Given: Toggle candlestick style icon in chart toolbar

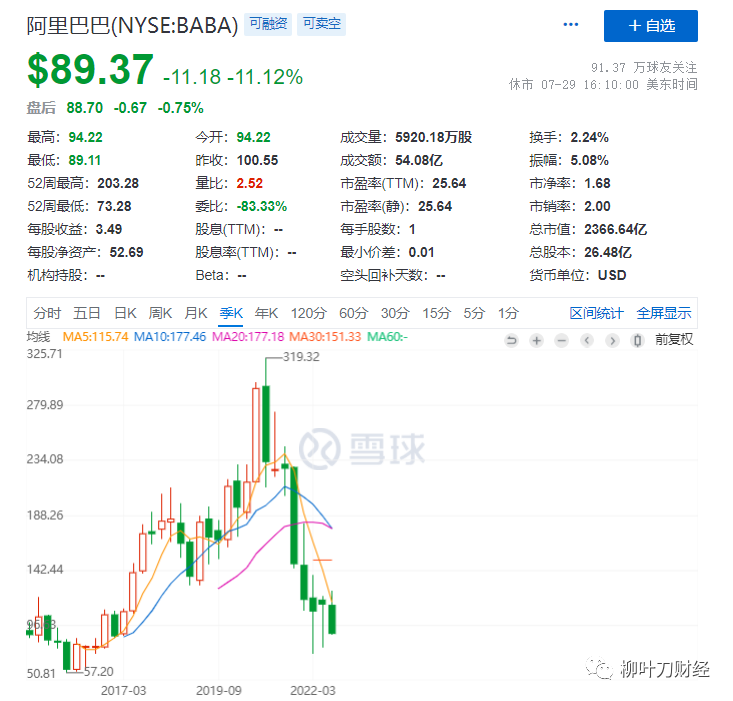Looking at the screenshot, I should point(637,340).
